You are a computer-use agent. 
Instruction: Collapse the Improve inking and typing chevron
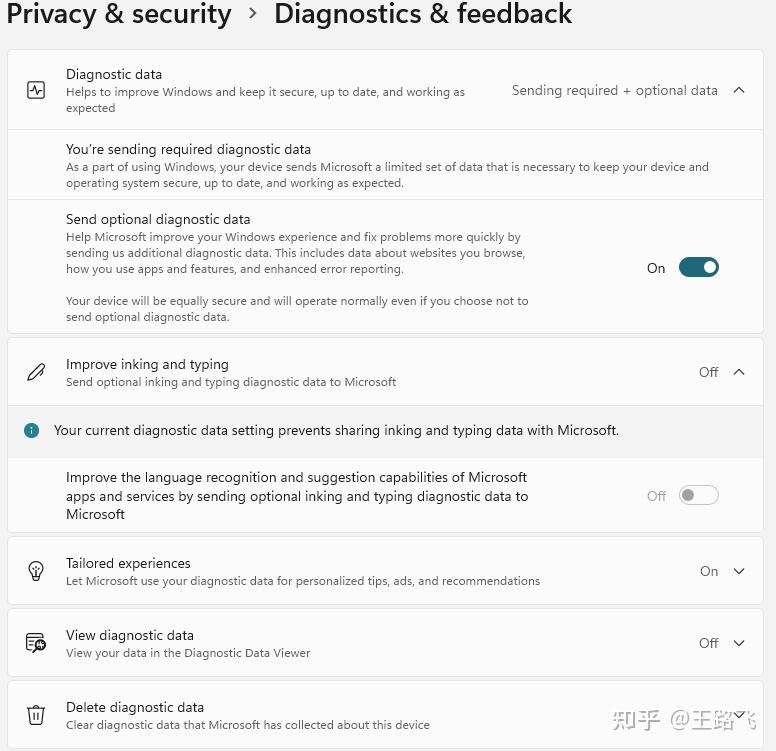739,372
